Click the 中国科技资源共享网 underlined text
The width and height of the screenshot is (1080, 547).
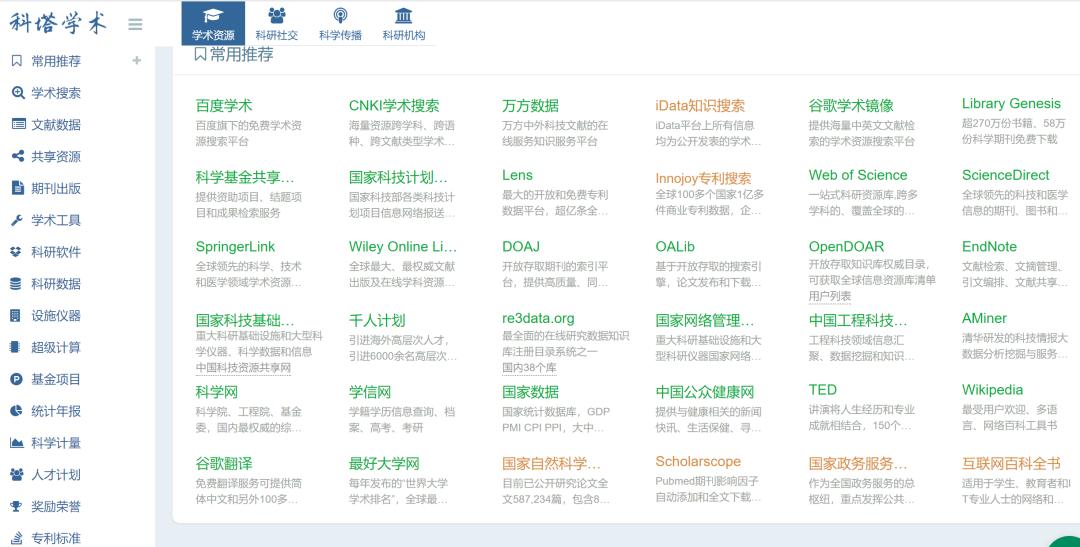tap(243, 368)
